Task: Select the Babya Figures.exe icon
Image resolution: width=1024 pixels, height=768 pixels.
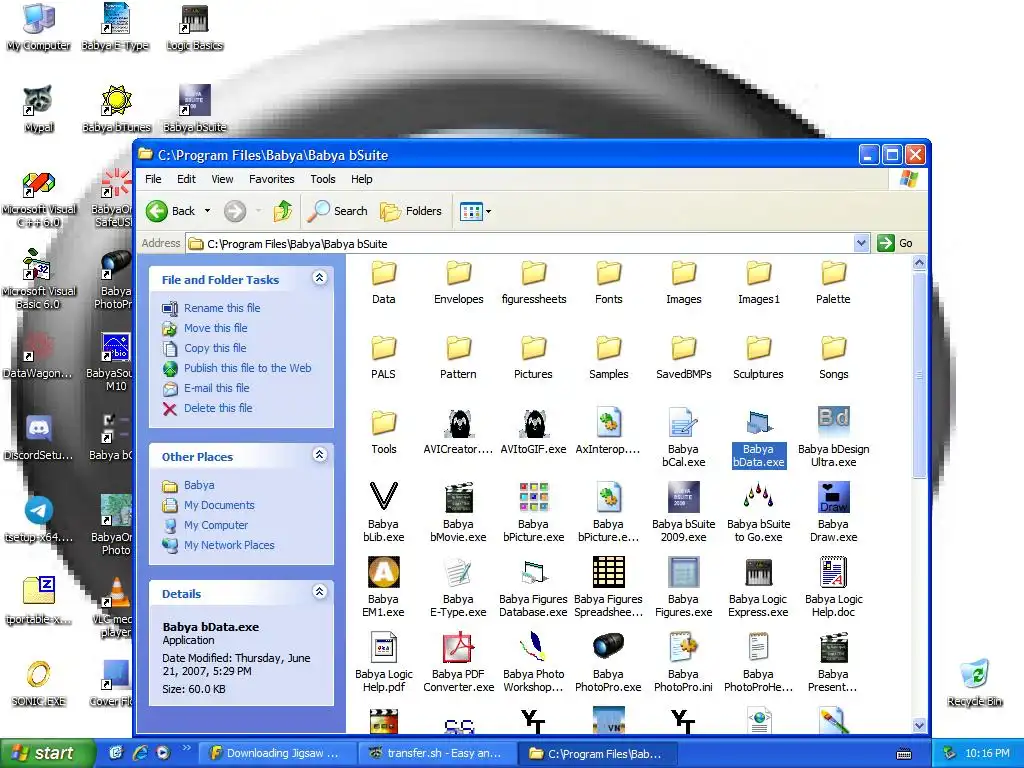Action: pyautogui.click(x=683, y=573)
